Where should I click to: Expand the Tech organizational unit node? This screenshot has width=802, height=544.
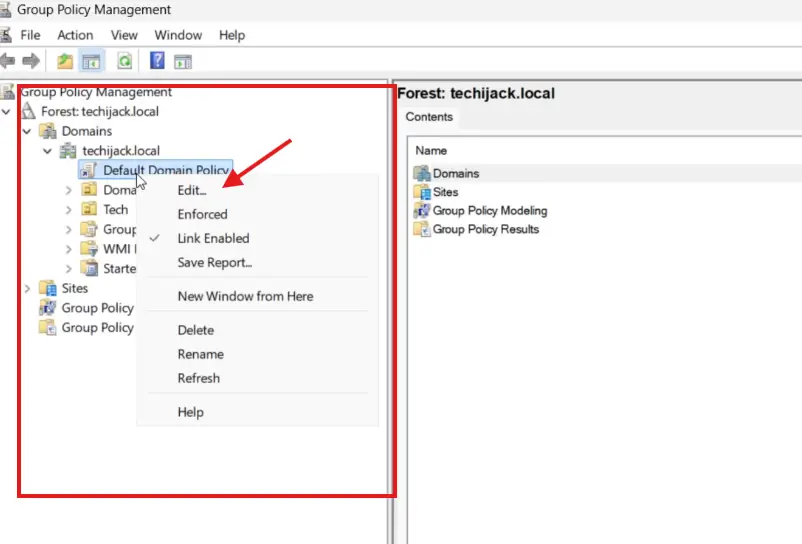click(x=68, y=210)
